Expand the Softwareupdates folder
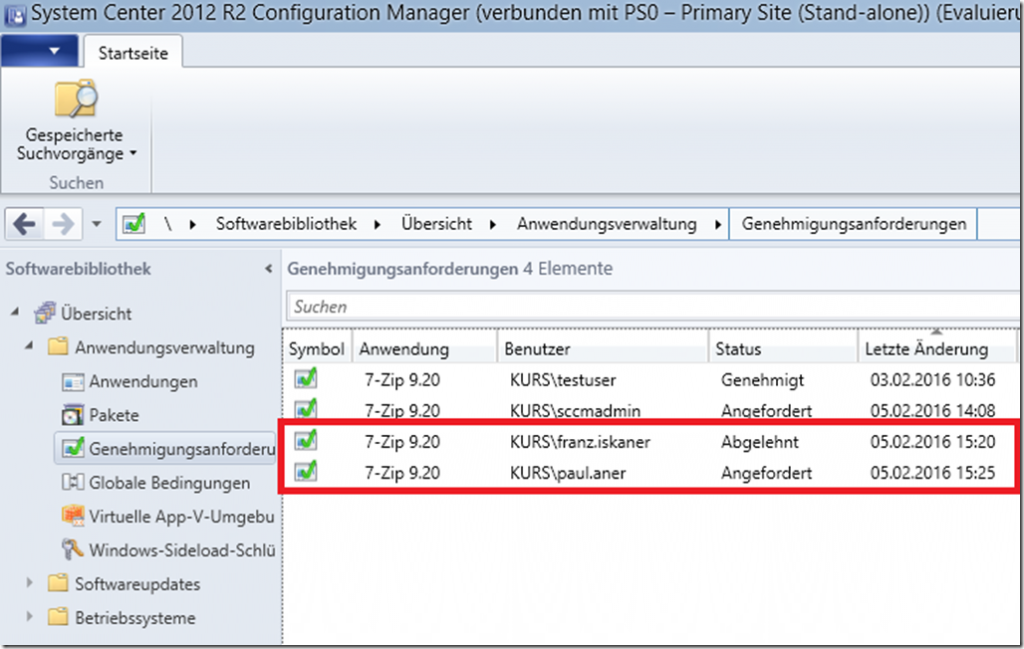 click(x=30, y=584)
